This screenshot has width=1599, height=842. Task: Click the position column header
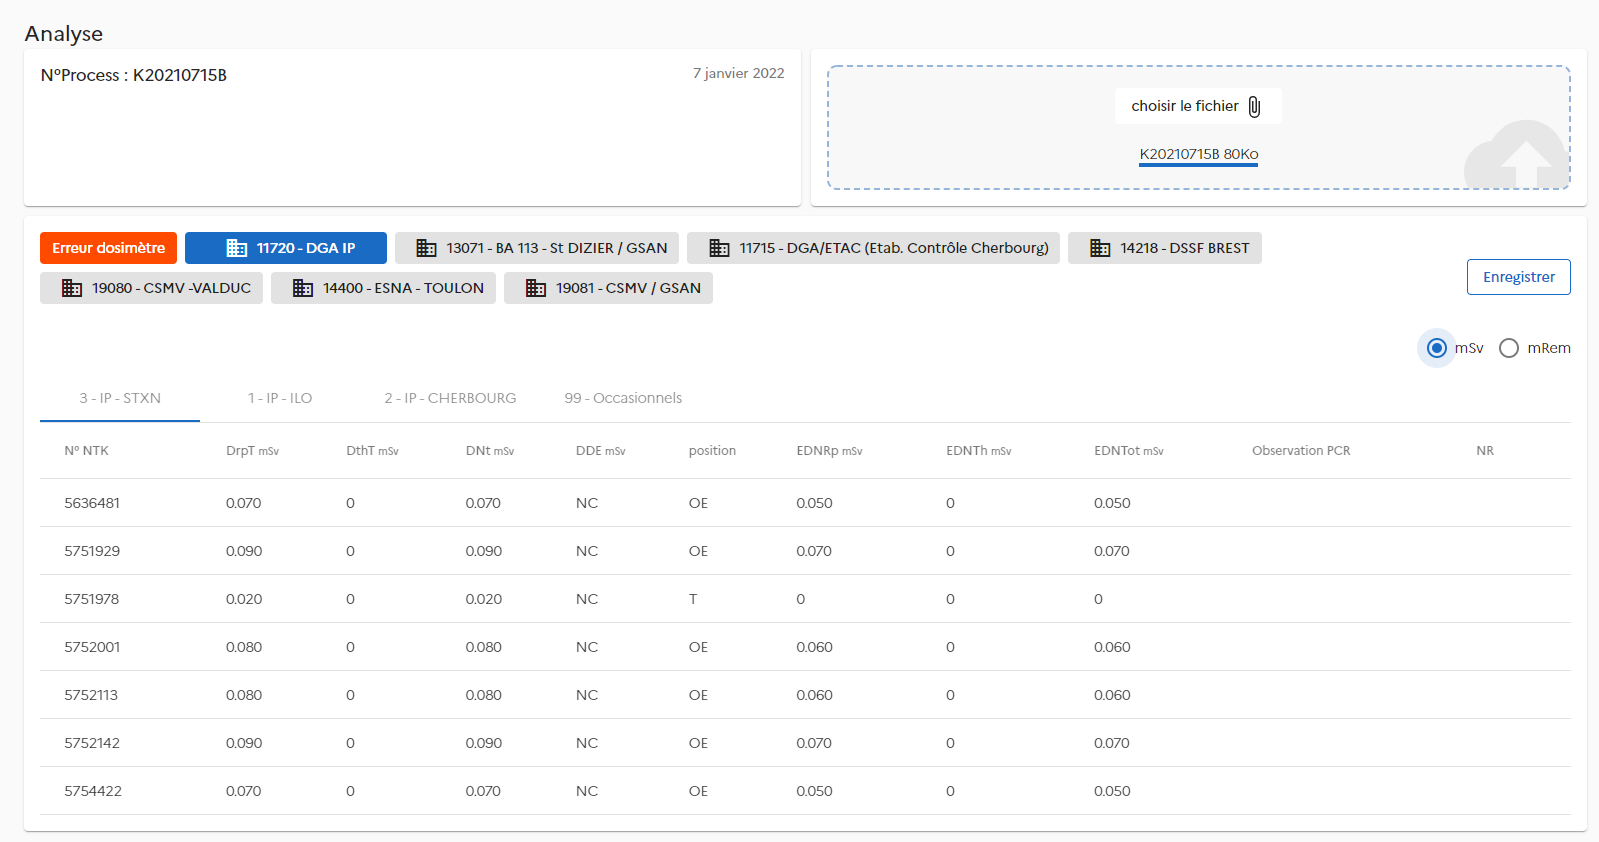[712, 451]
